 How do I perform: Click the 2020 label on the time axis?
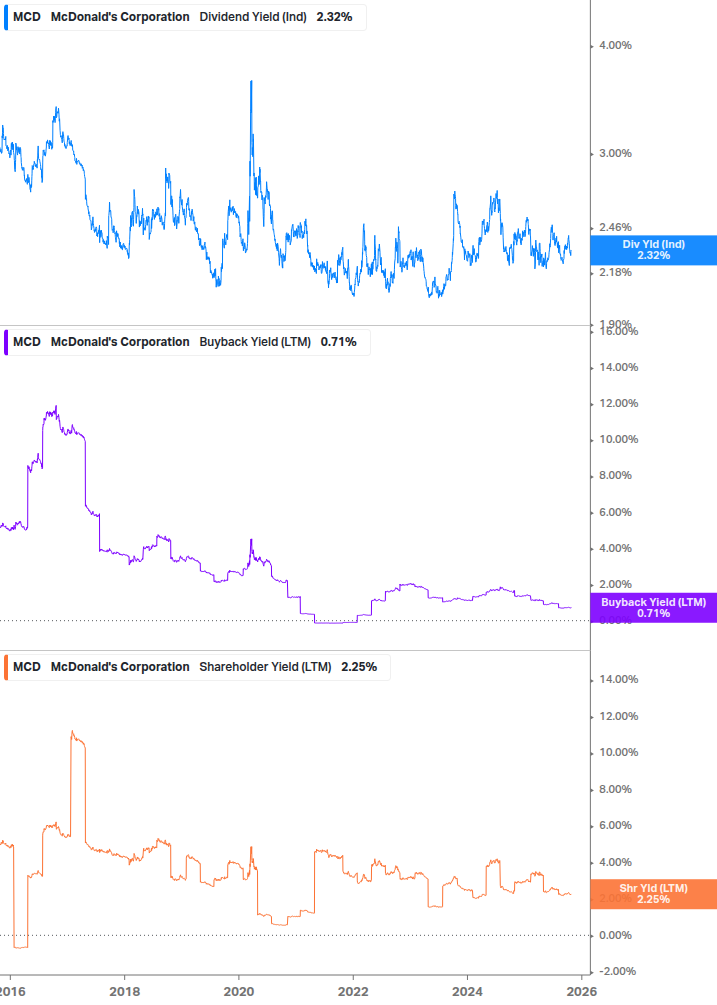point(238,991)
